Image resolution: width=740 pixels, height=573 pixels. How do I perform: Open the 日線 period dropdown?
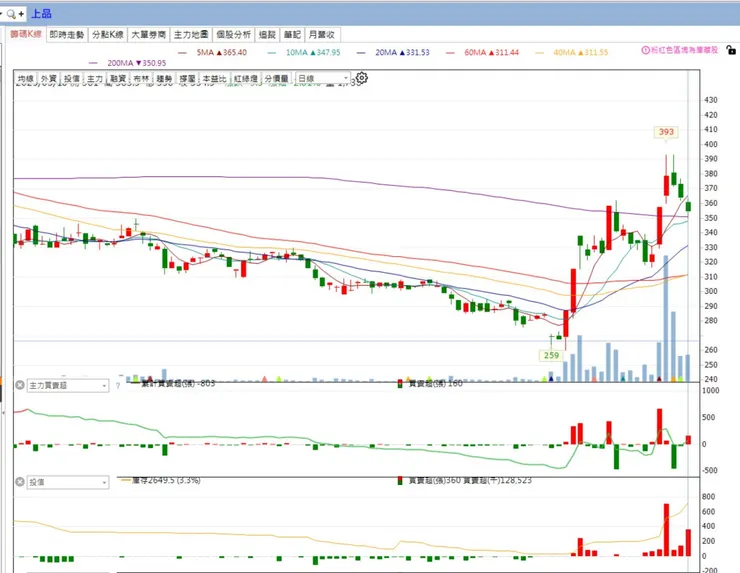tap(323, 78)
